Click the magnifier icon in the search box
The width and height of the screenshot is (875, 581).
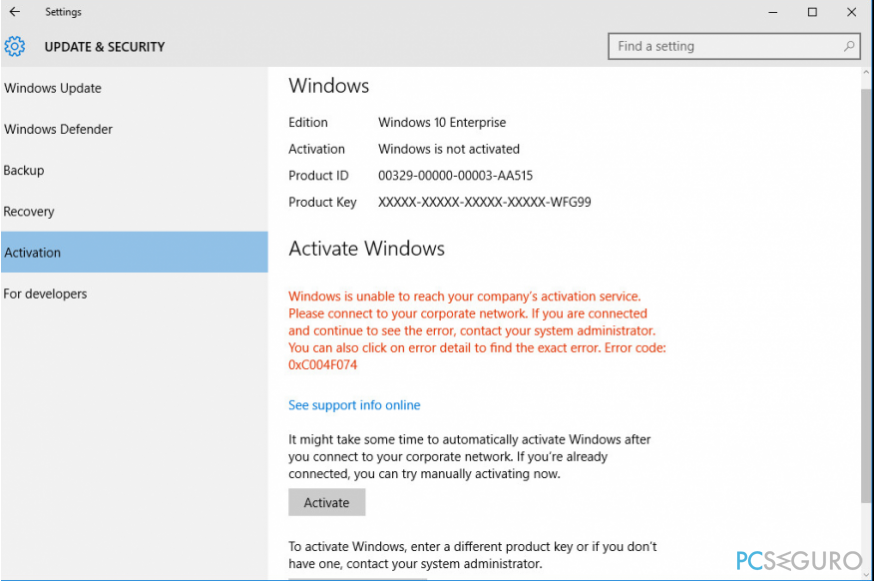pos(848,46)
